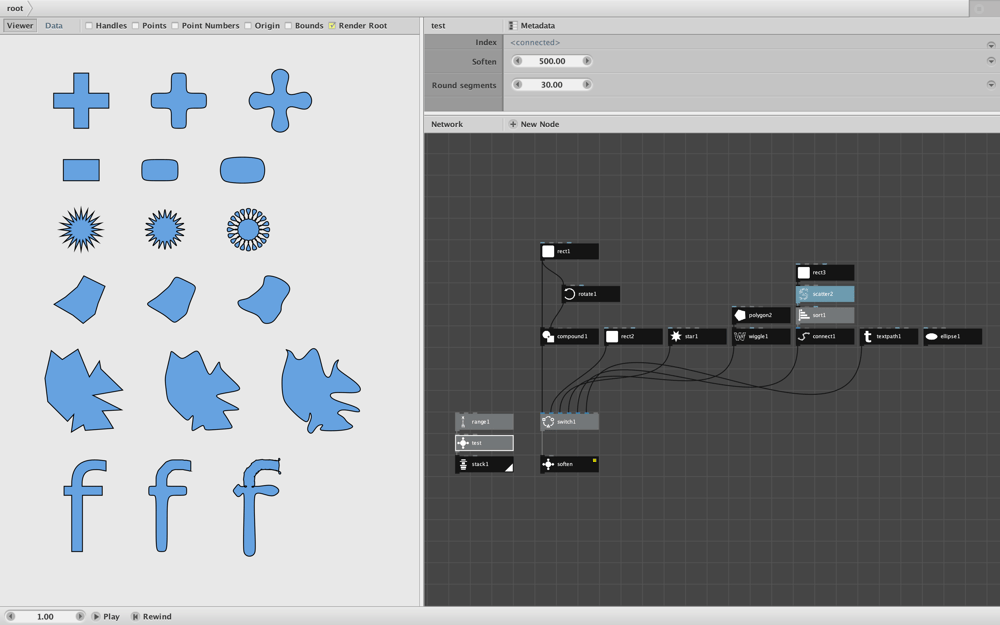Select the range1 node icon

pyautogui.click(x=463, y=422)
